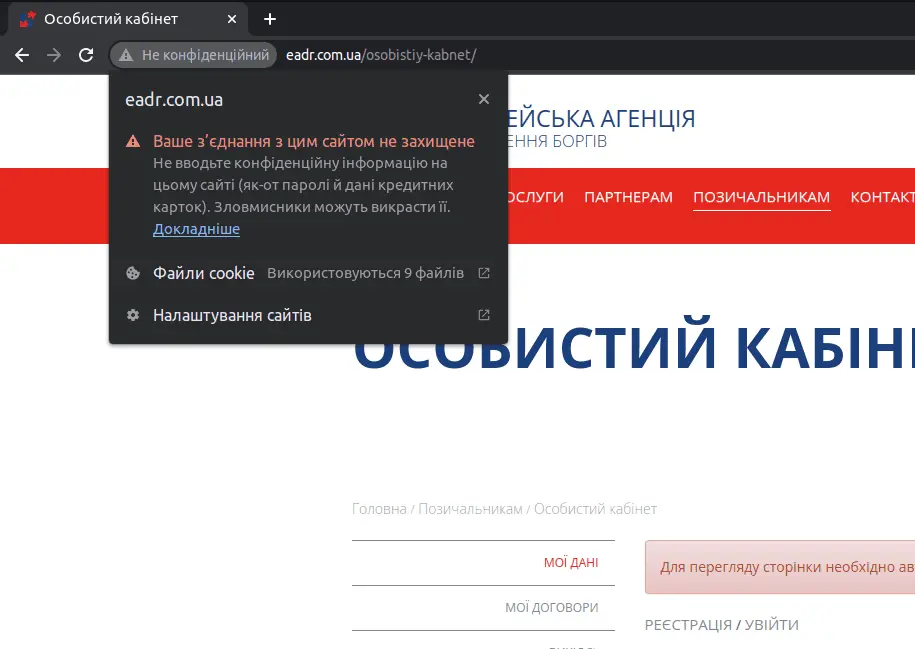Open external link icon for Файли cookie
Screen dimensions: 915x649
point(484,273)
